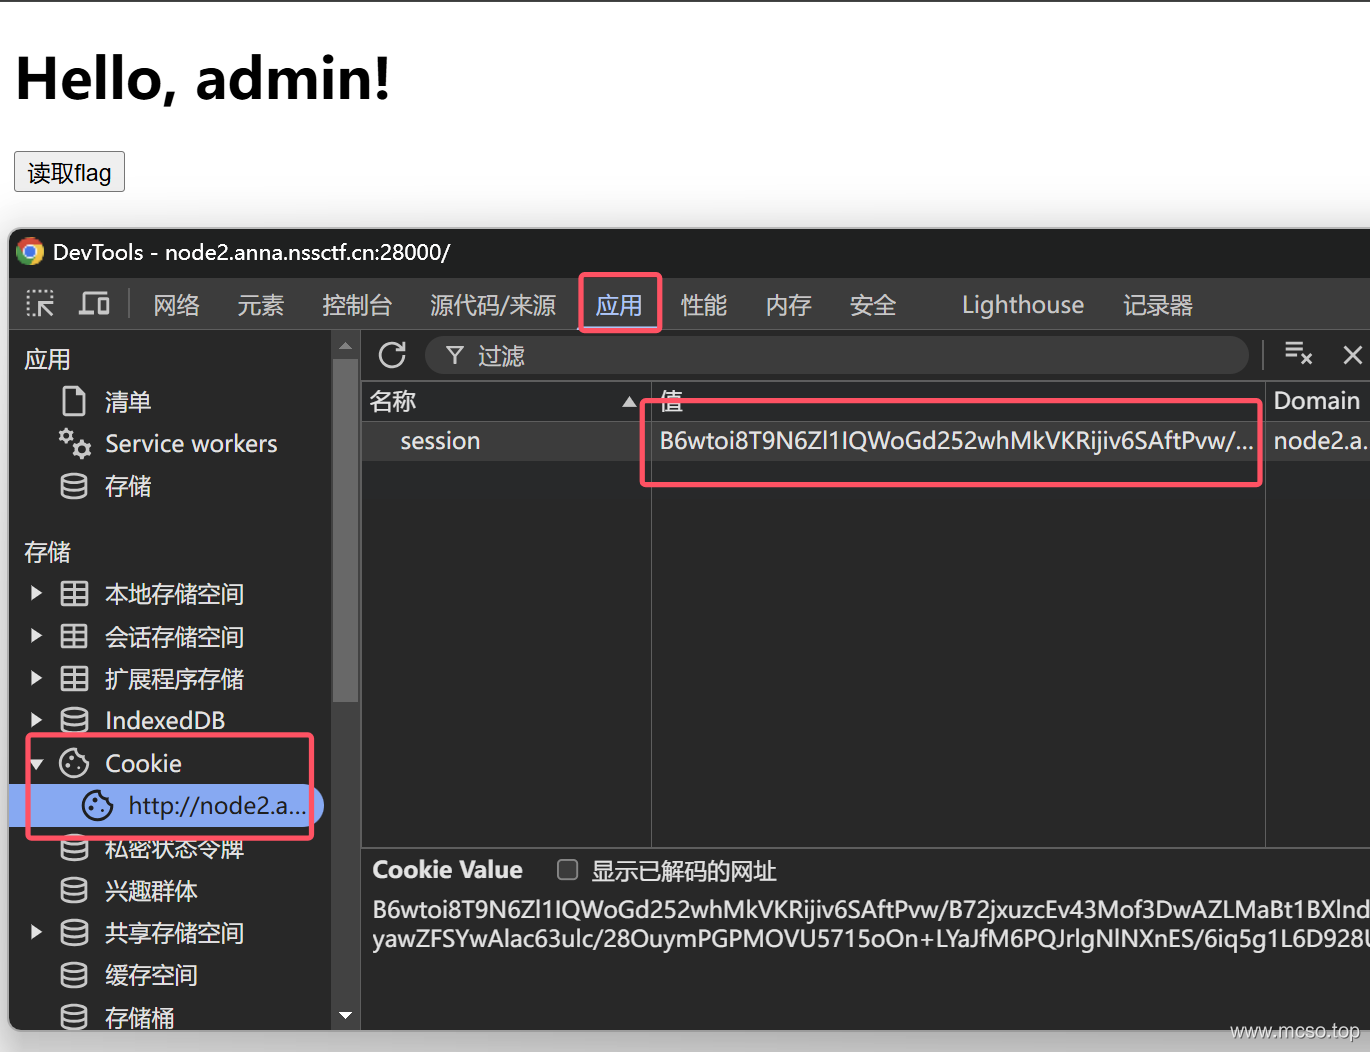This screenshot has width=1370, height=1052.
Task: Select the session cookie row
Action: [x=440, y=441]
